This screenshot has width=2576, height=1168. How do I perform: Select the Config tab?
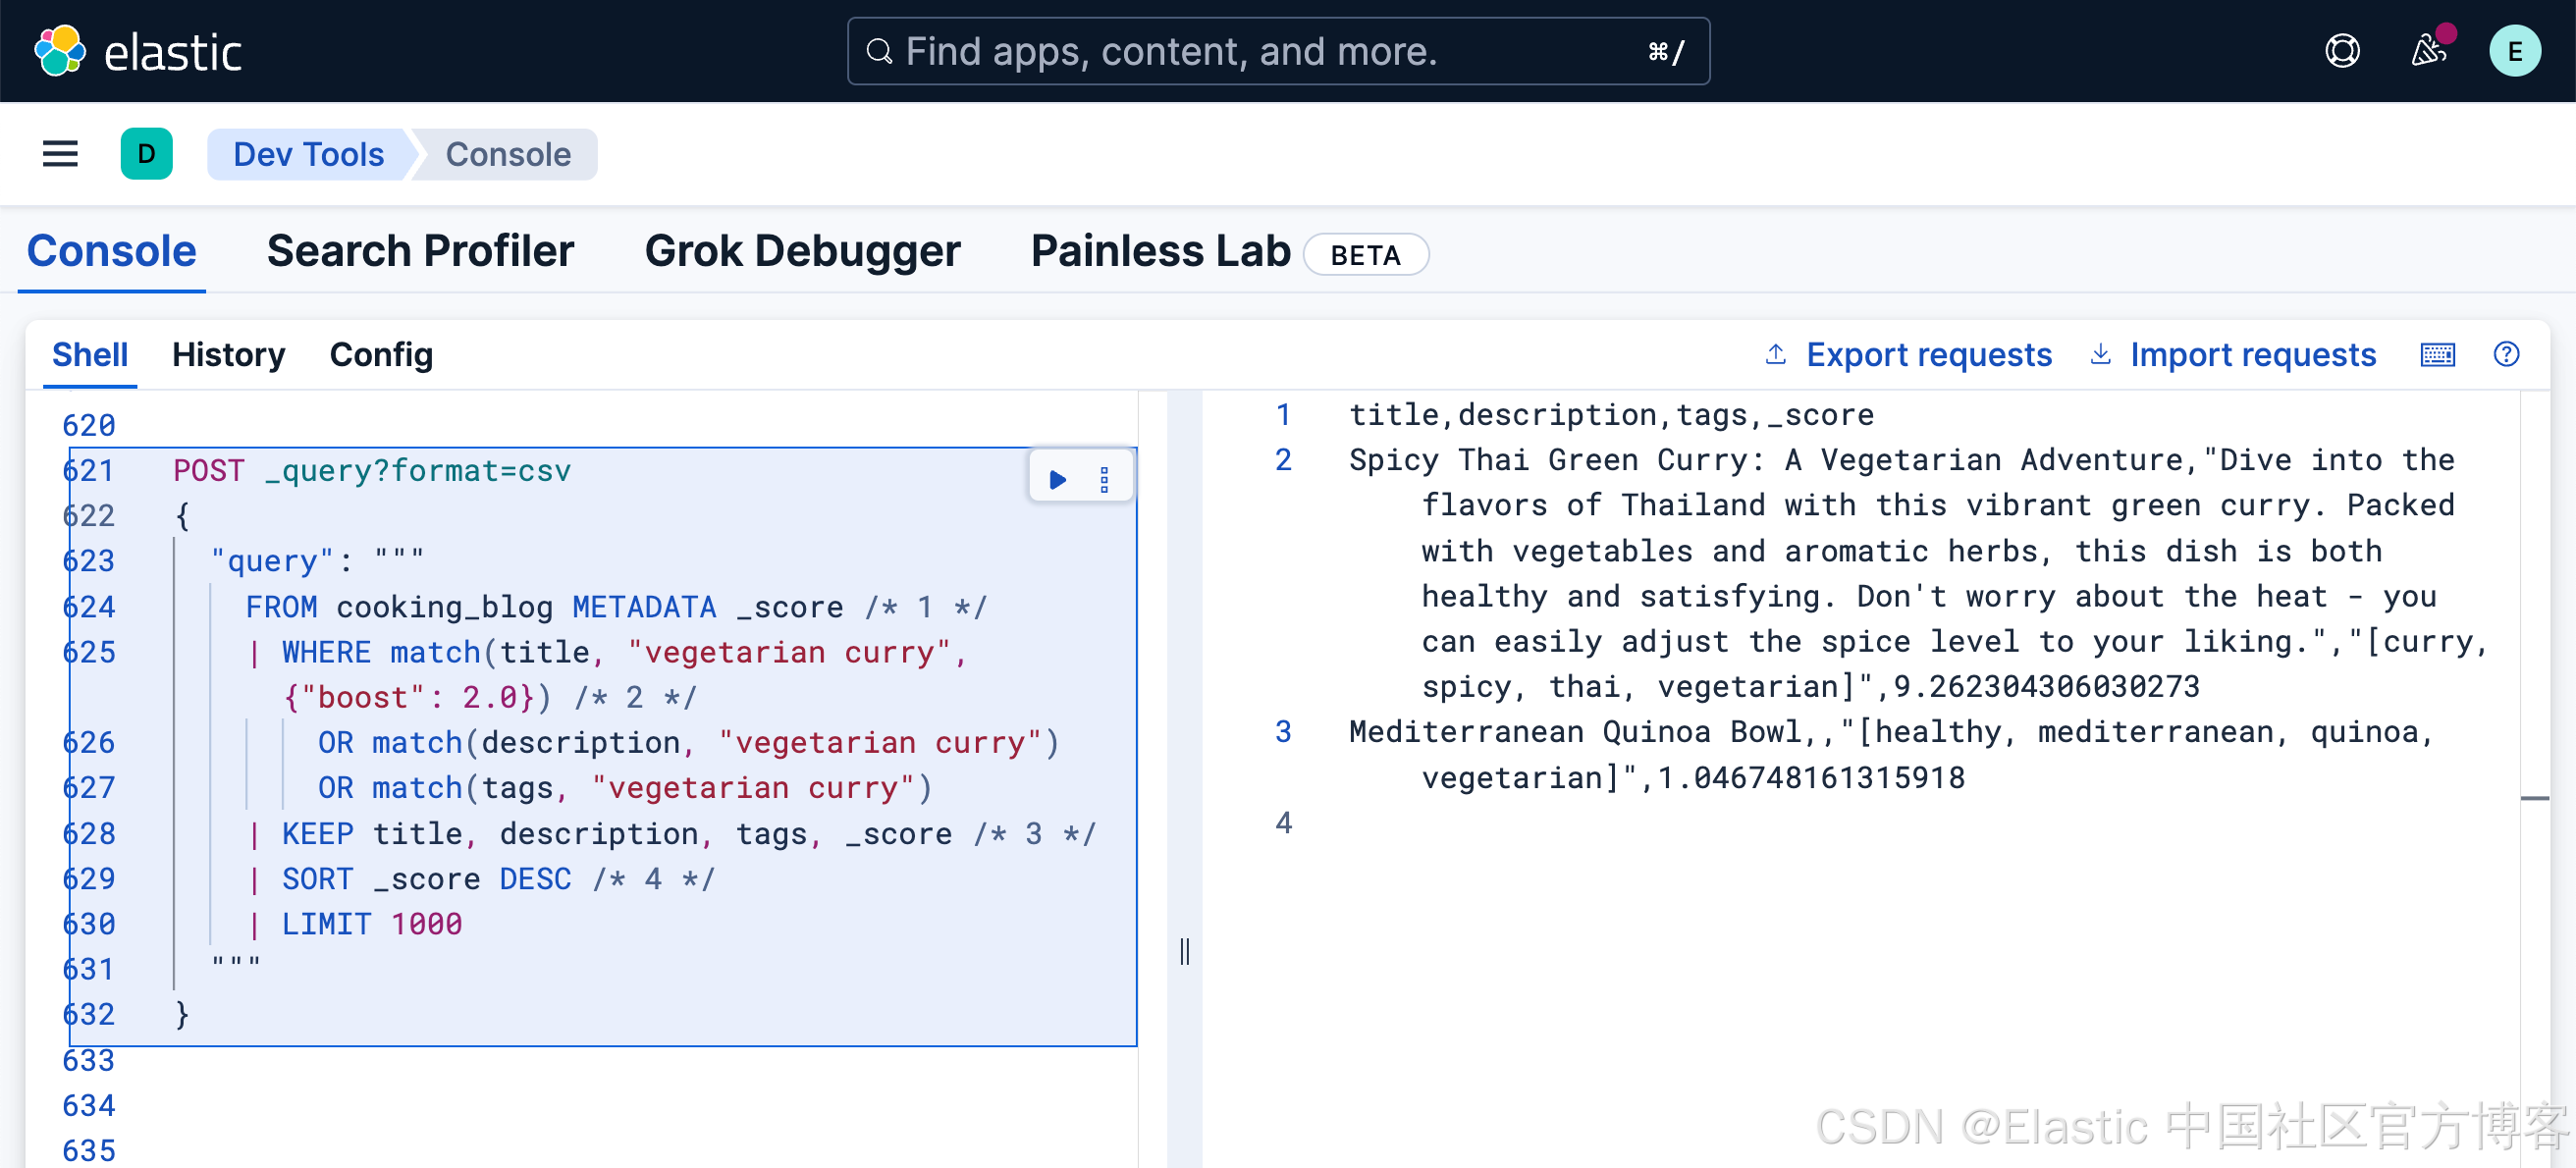pyautogui.click(x=381, y=355)
